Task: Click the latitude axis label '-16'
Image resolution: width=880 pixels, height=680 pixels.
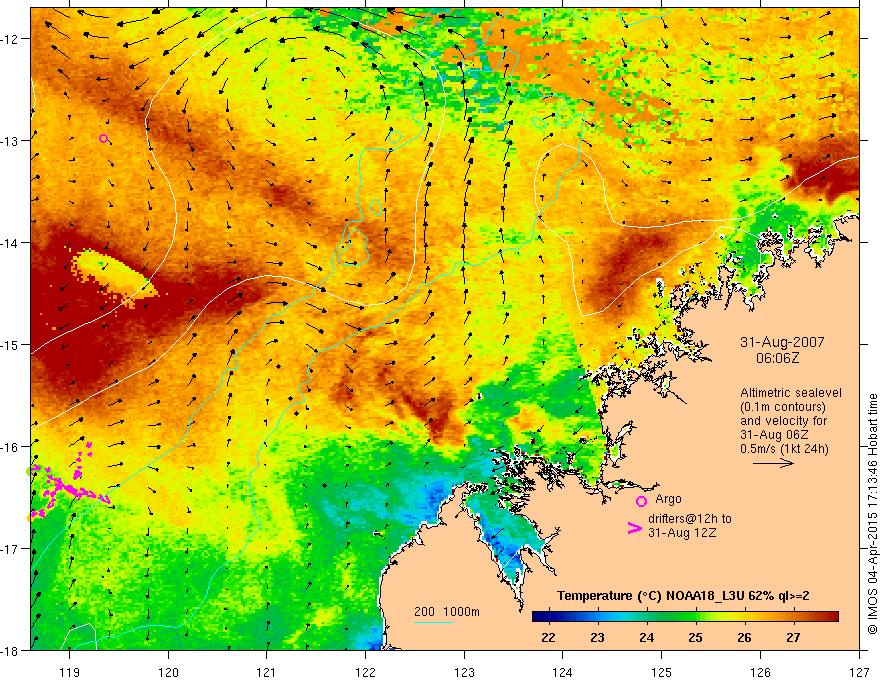Action: (10, 447)
